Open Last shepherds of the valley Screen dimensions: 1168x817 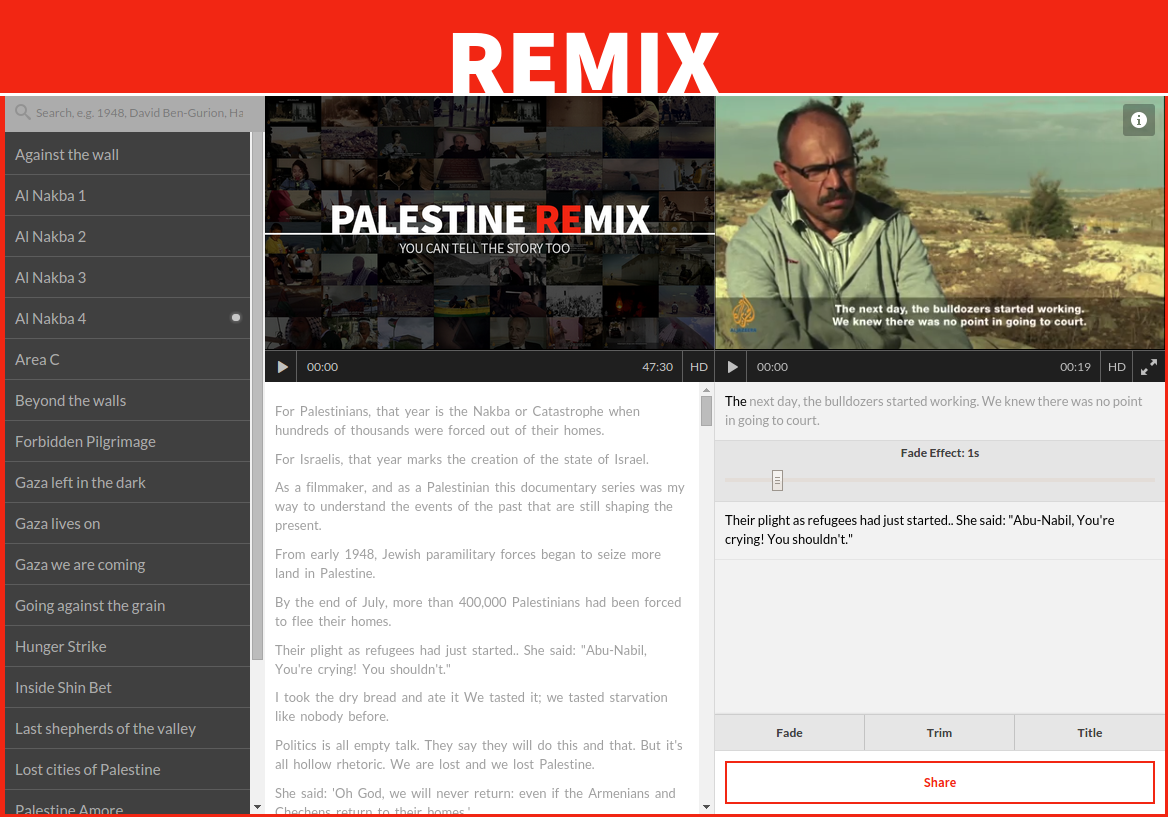[x=105, y=729]
